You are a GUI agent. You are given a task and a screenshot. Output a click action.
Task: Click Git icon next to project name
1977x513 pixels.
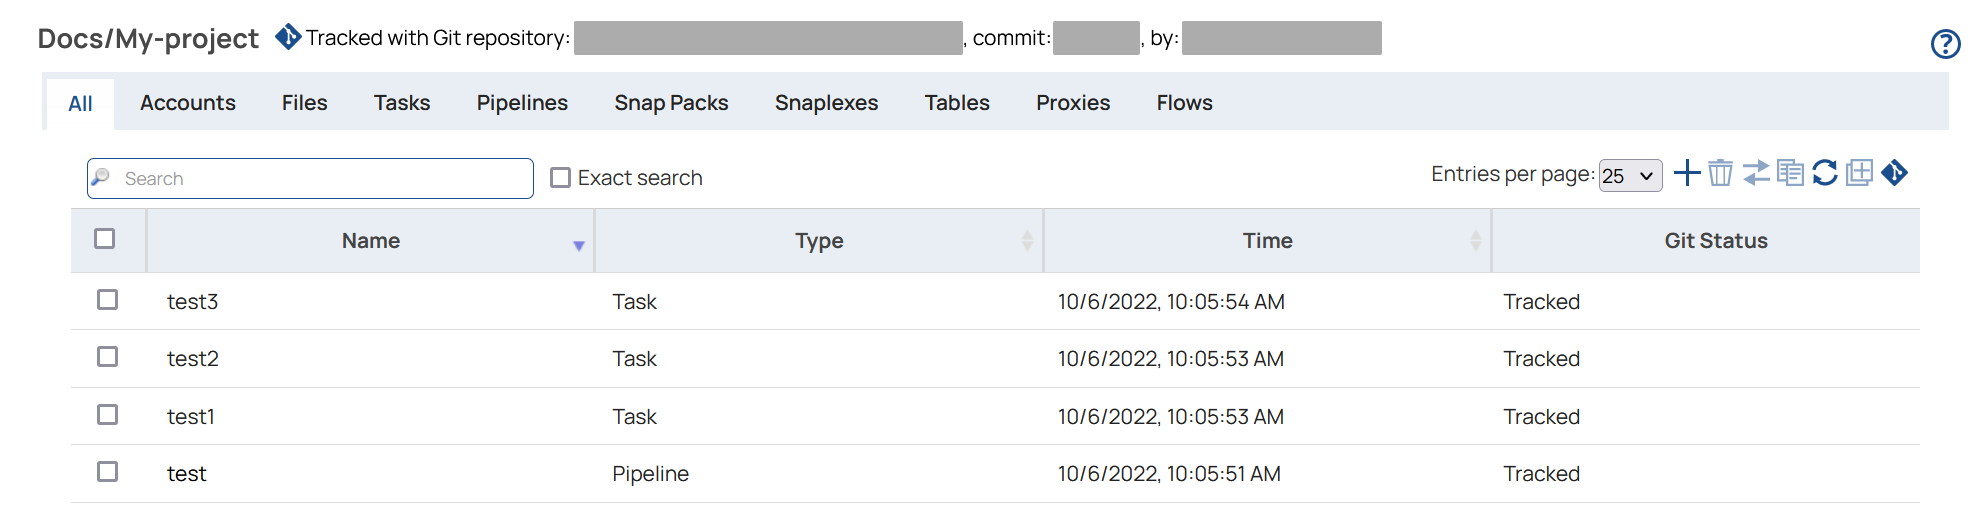(288, 37)
